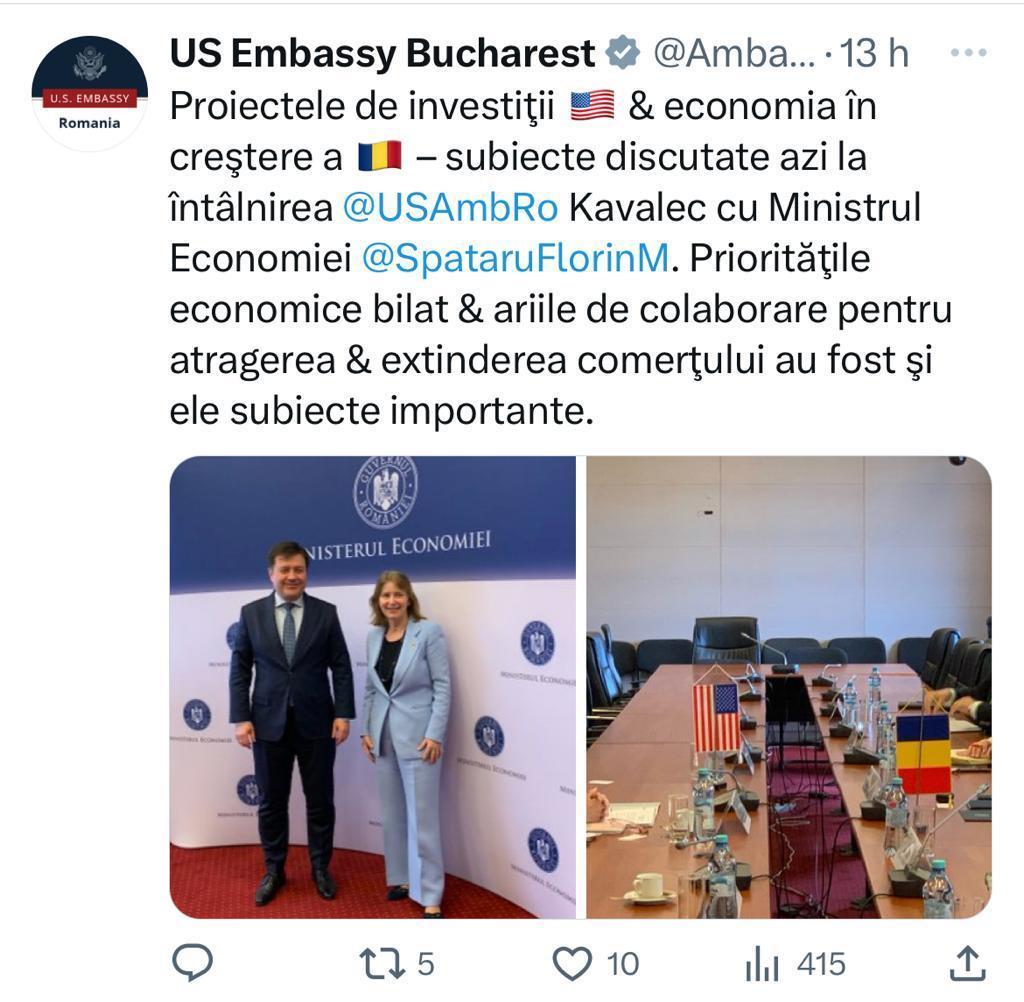Share the tweet with the upload icon
This screenshot has width=1024, height=1002.
point(966,963)
